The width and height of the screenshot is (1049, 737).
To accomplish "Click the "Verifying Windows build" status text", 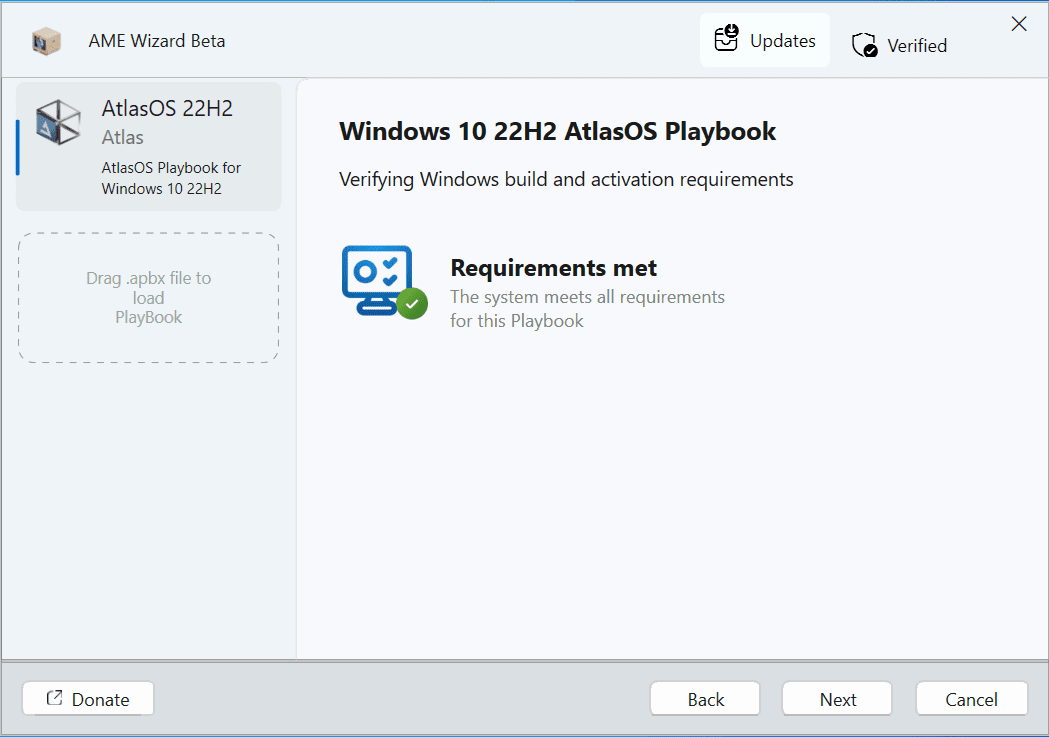I will pos(566,180).
